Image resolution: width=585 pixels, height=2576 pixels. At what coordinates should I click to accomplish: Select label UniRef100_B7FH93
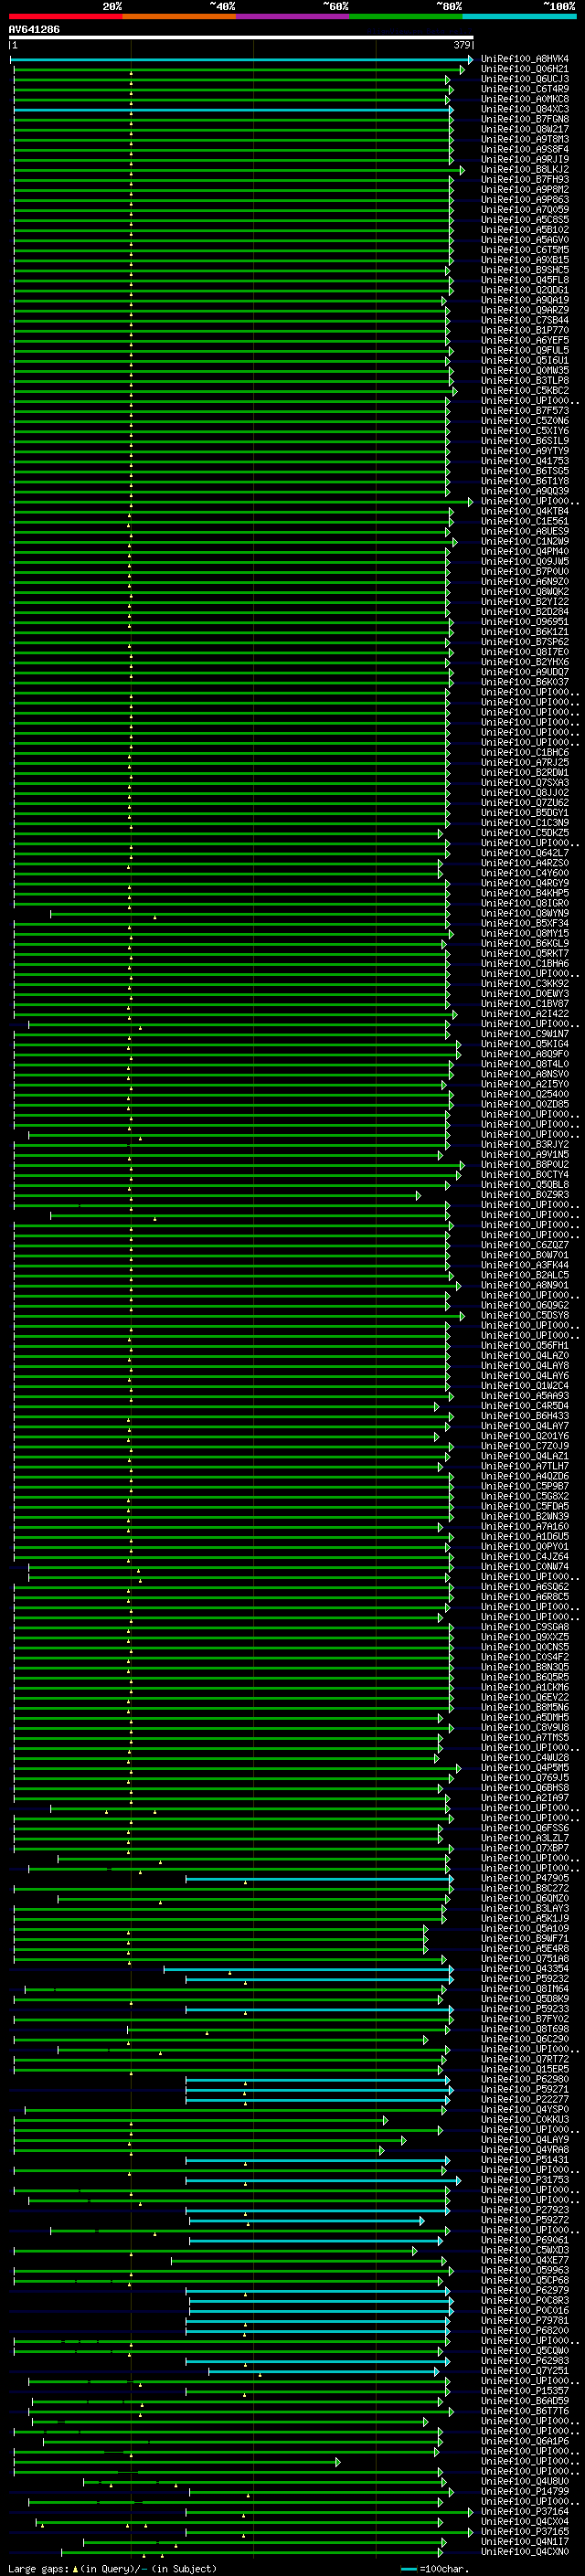pyautogui.click(x=525, y=179)
